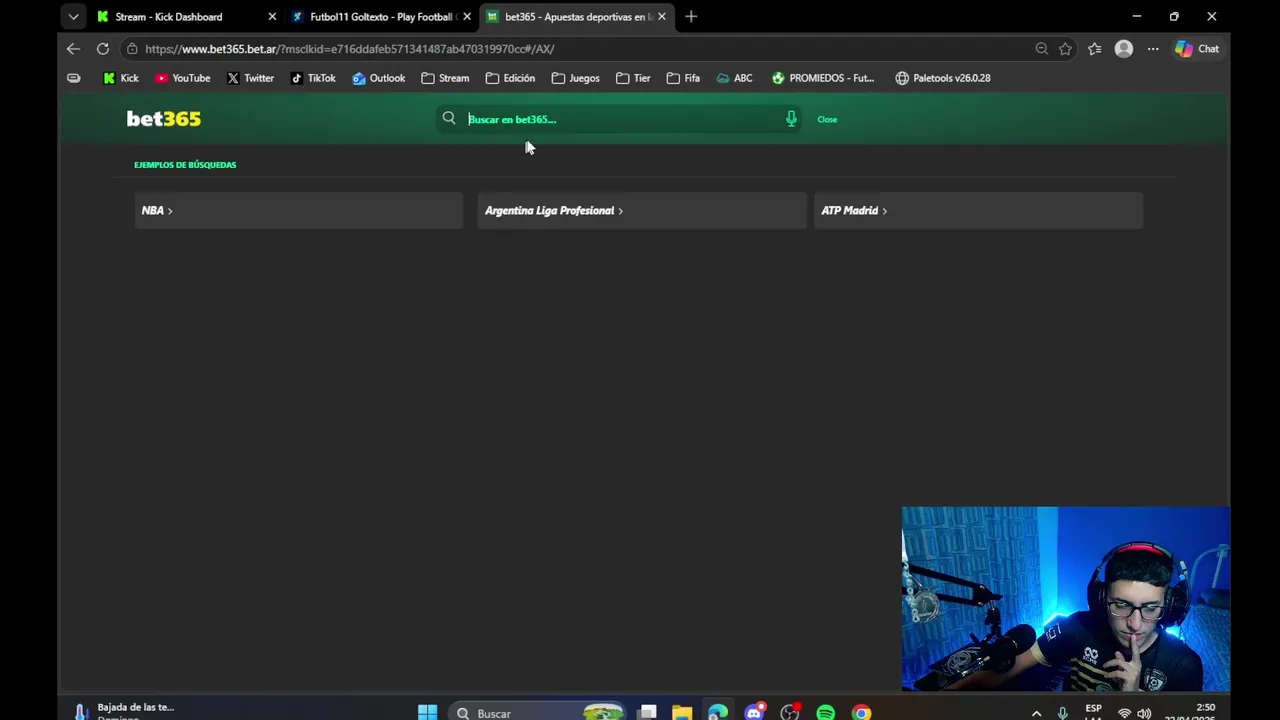
Task: Open Microsoft Edge taskbar icon
Action: [718, 712]
